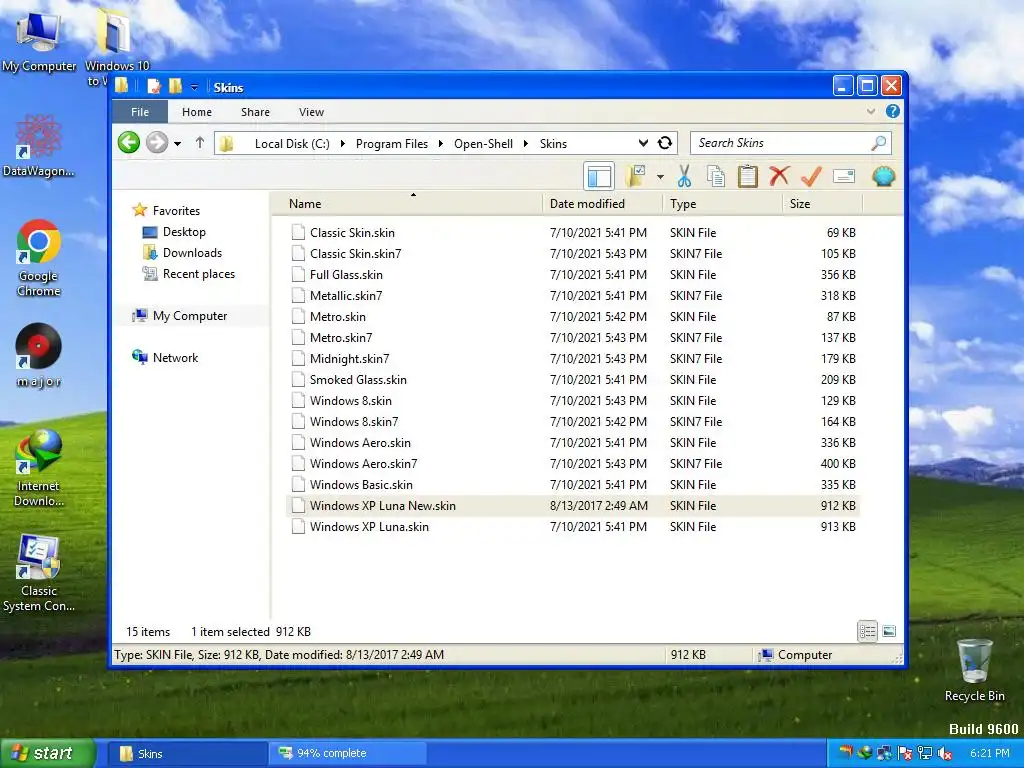Select Favorites in navigation pane
1024x768 pixels.
click(176, 210)
